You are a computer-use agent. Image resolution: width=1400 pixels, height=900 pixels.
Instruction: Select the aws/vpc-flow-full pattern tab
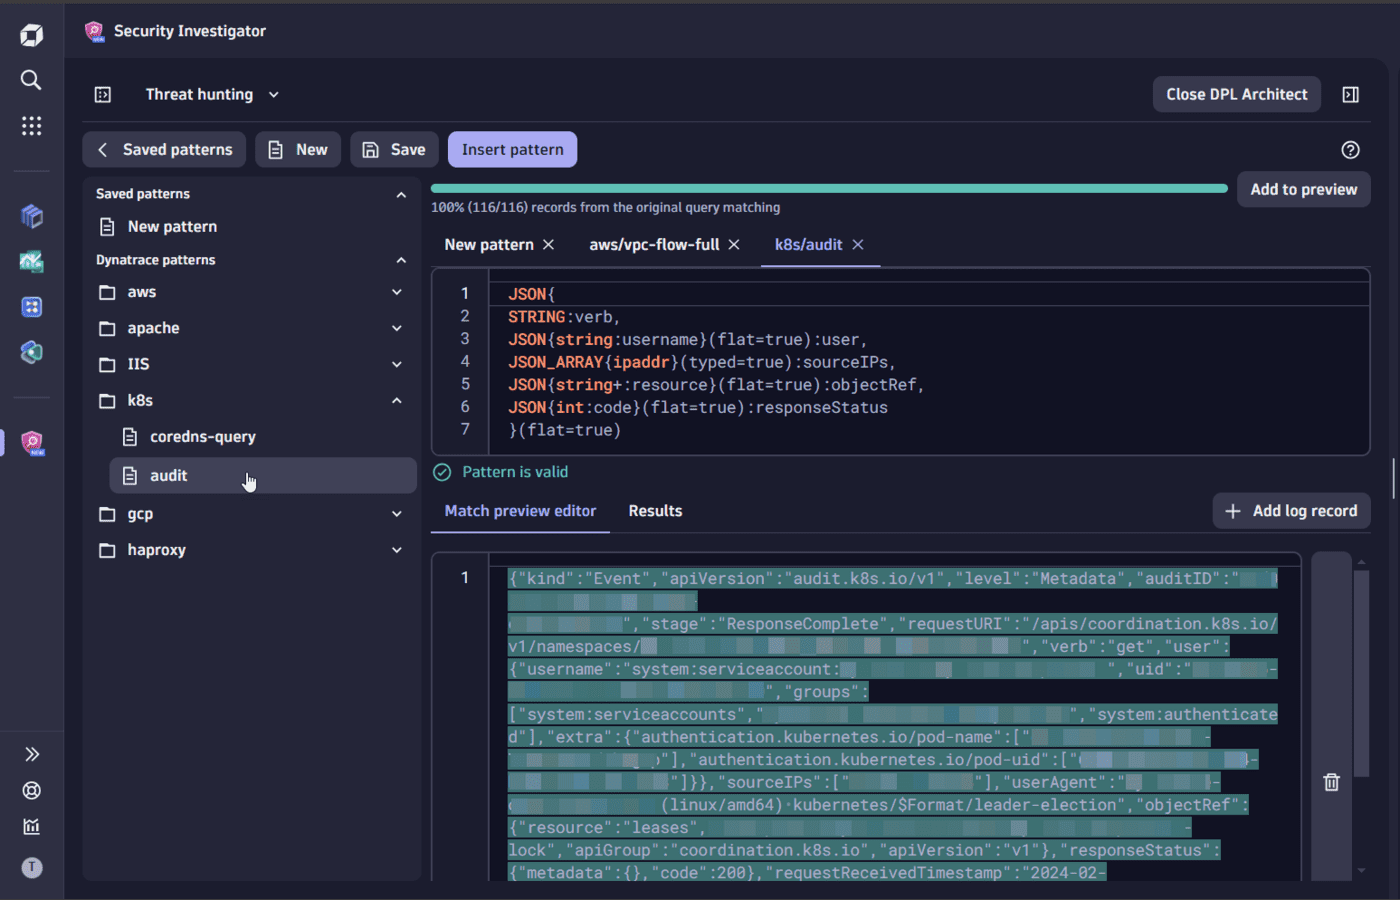655,244
